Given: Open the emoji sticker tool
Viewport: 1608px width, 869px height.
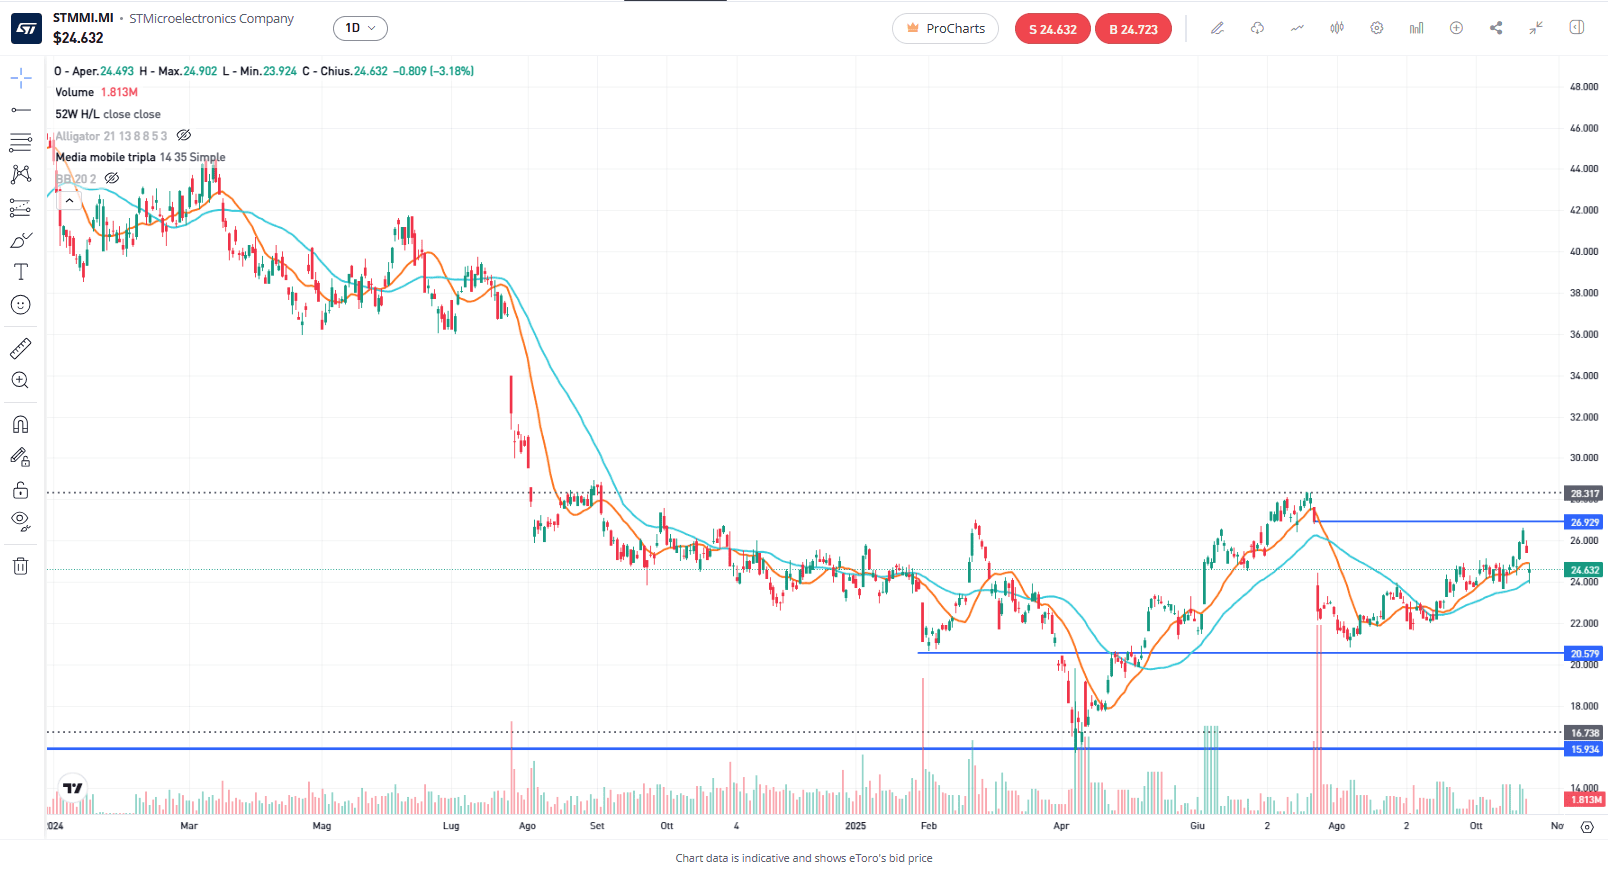Looking at the screenshot, I should tap(20, 305).
